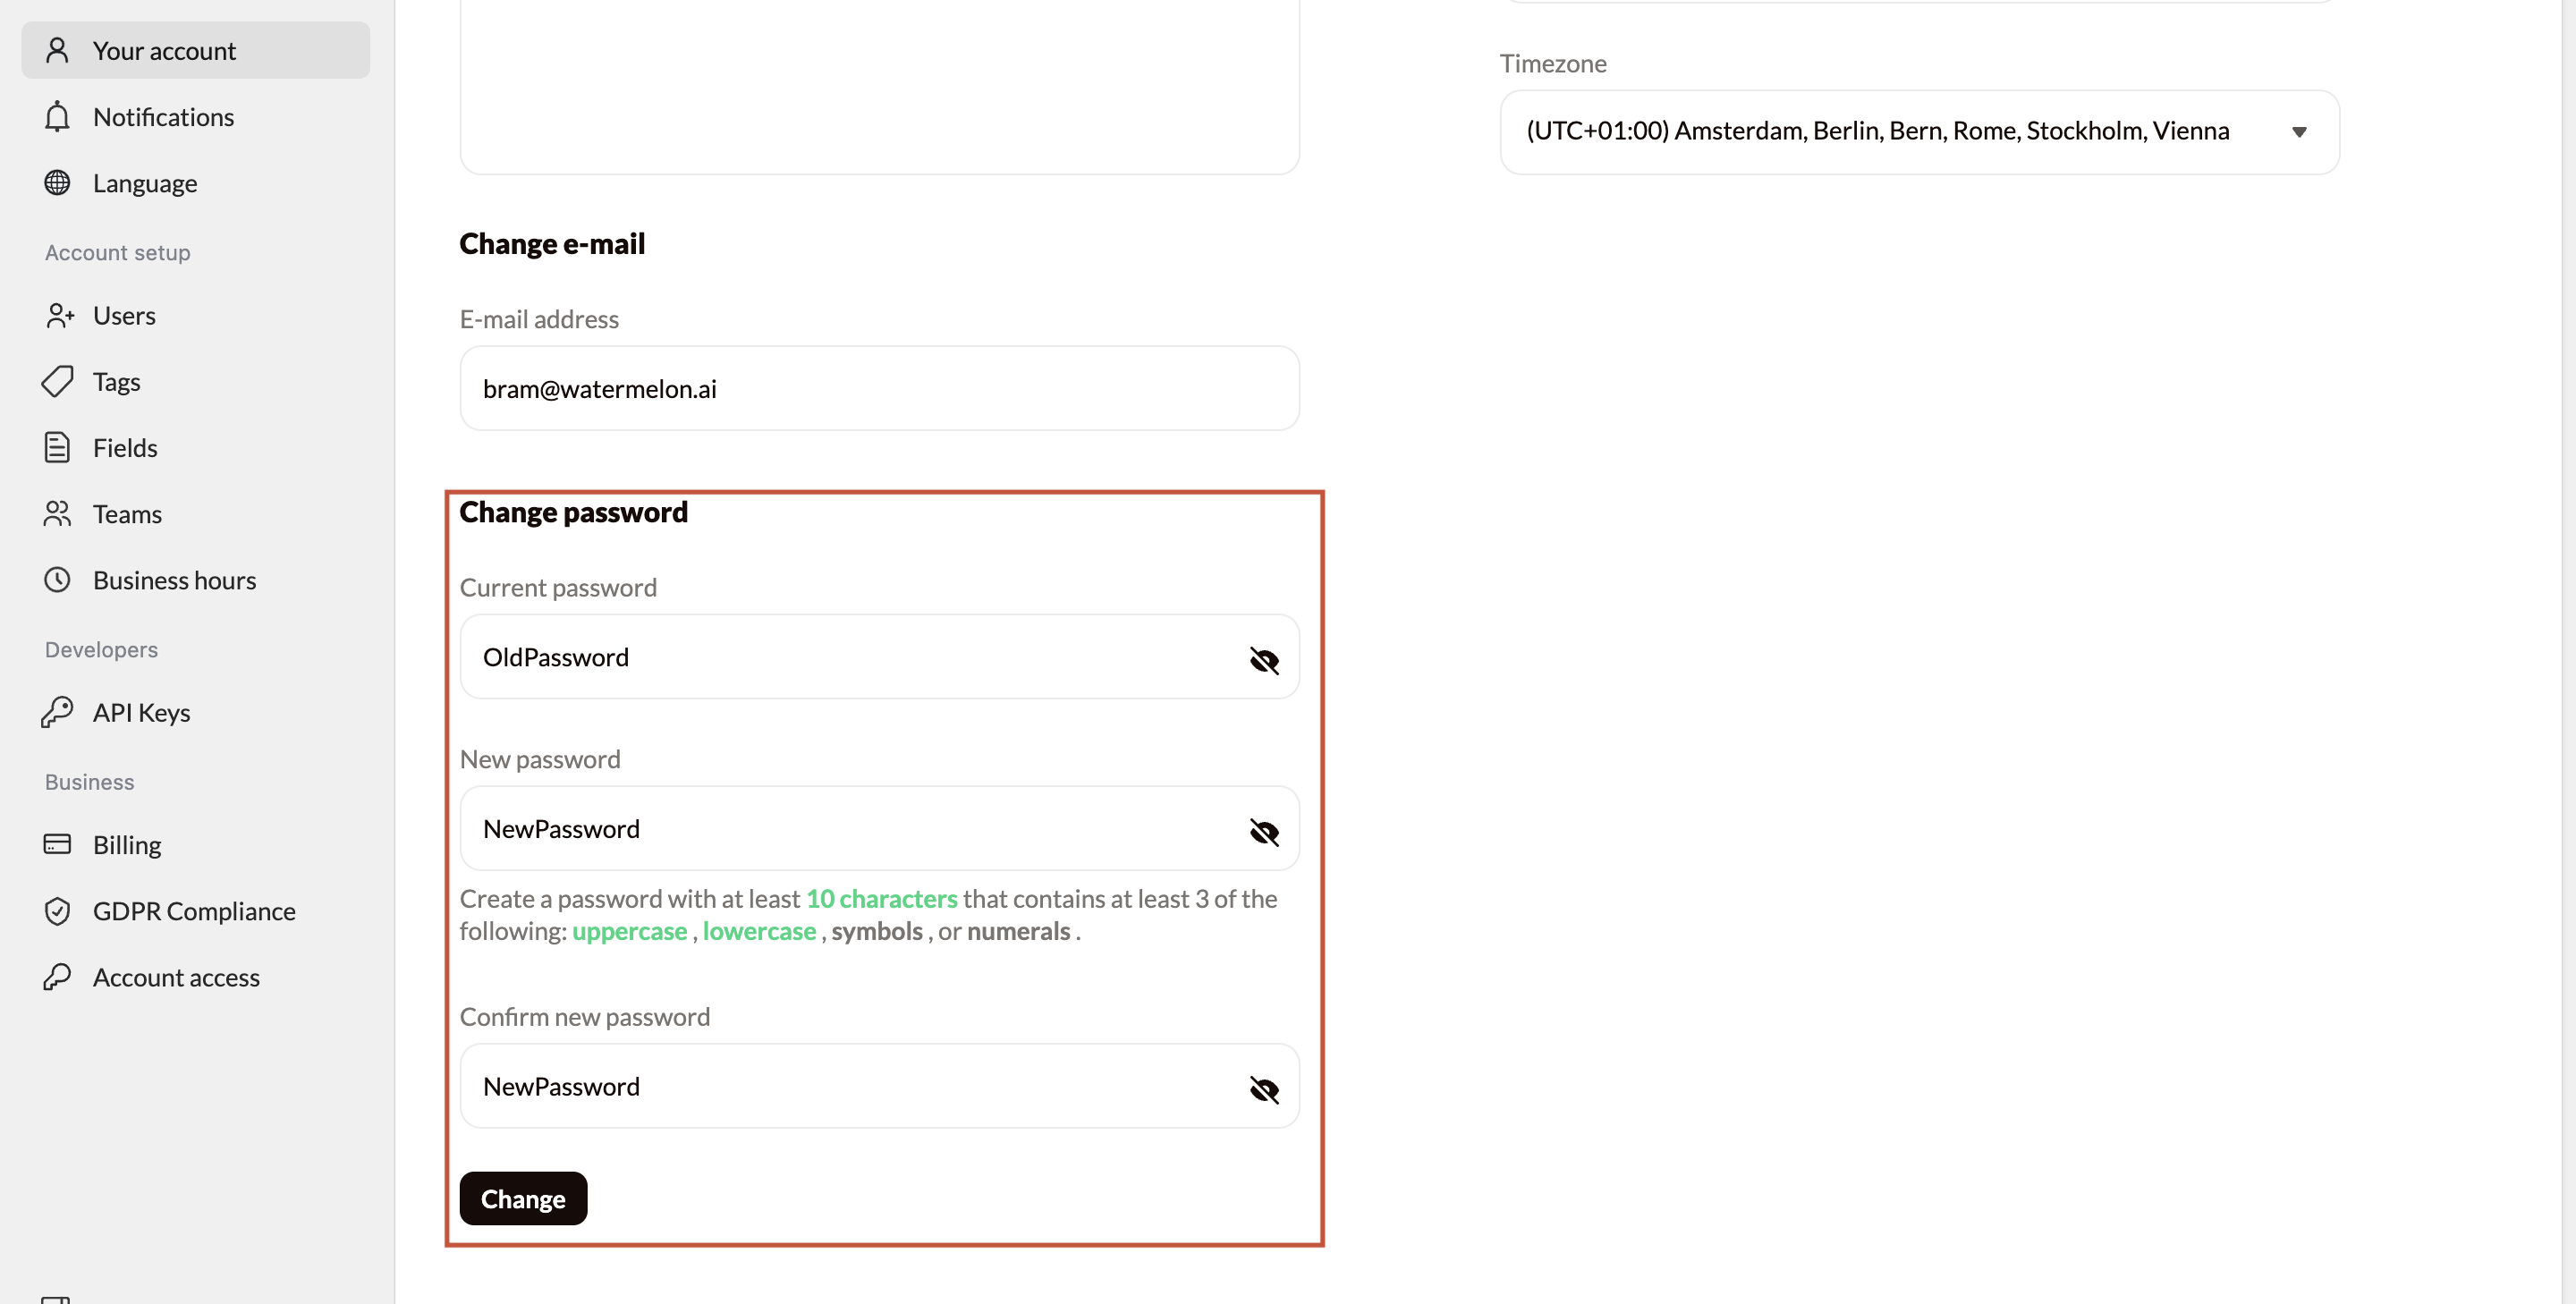The width and height of the screenshot is (2576, 1304).
Task: Go to Account access settings
Action: (x=176, y=977)
